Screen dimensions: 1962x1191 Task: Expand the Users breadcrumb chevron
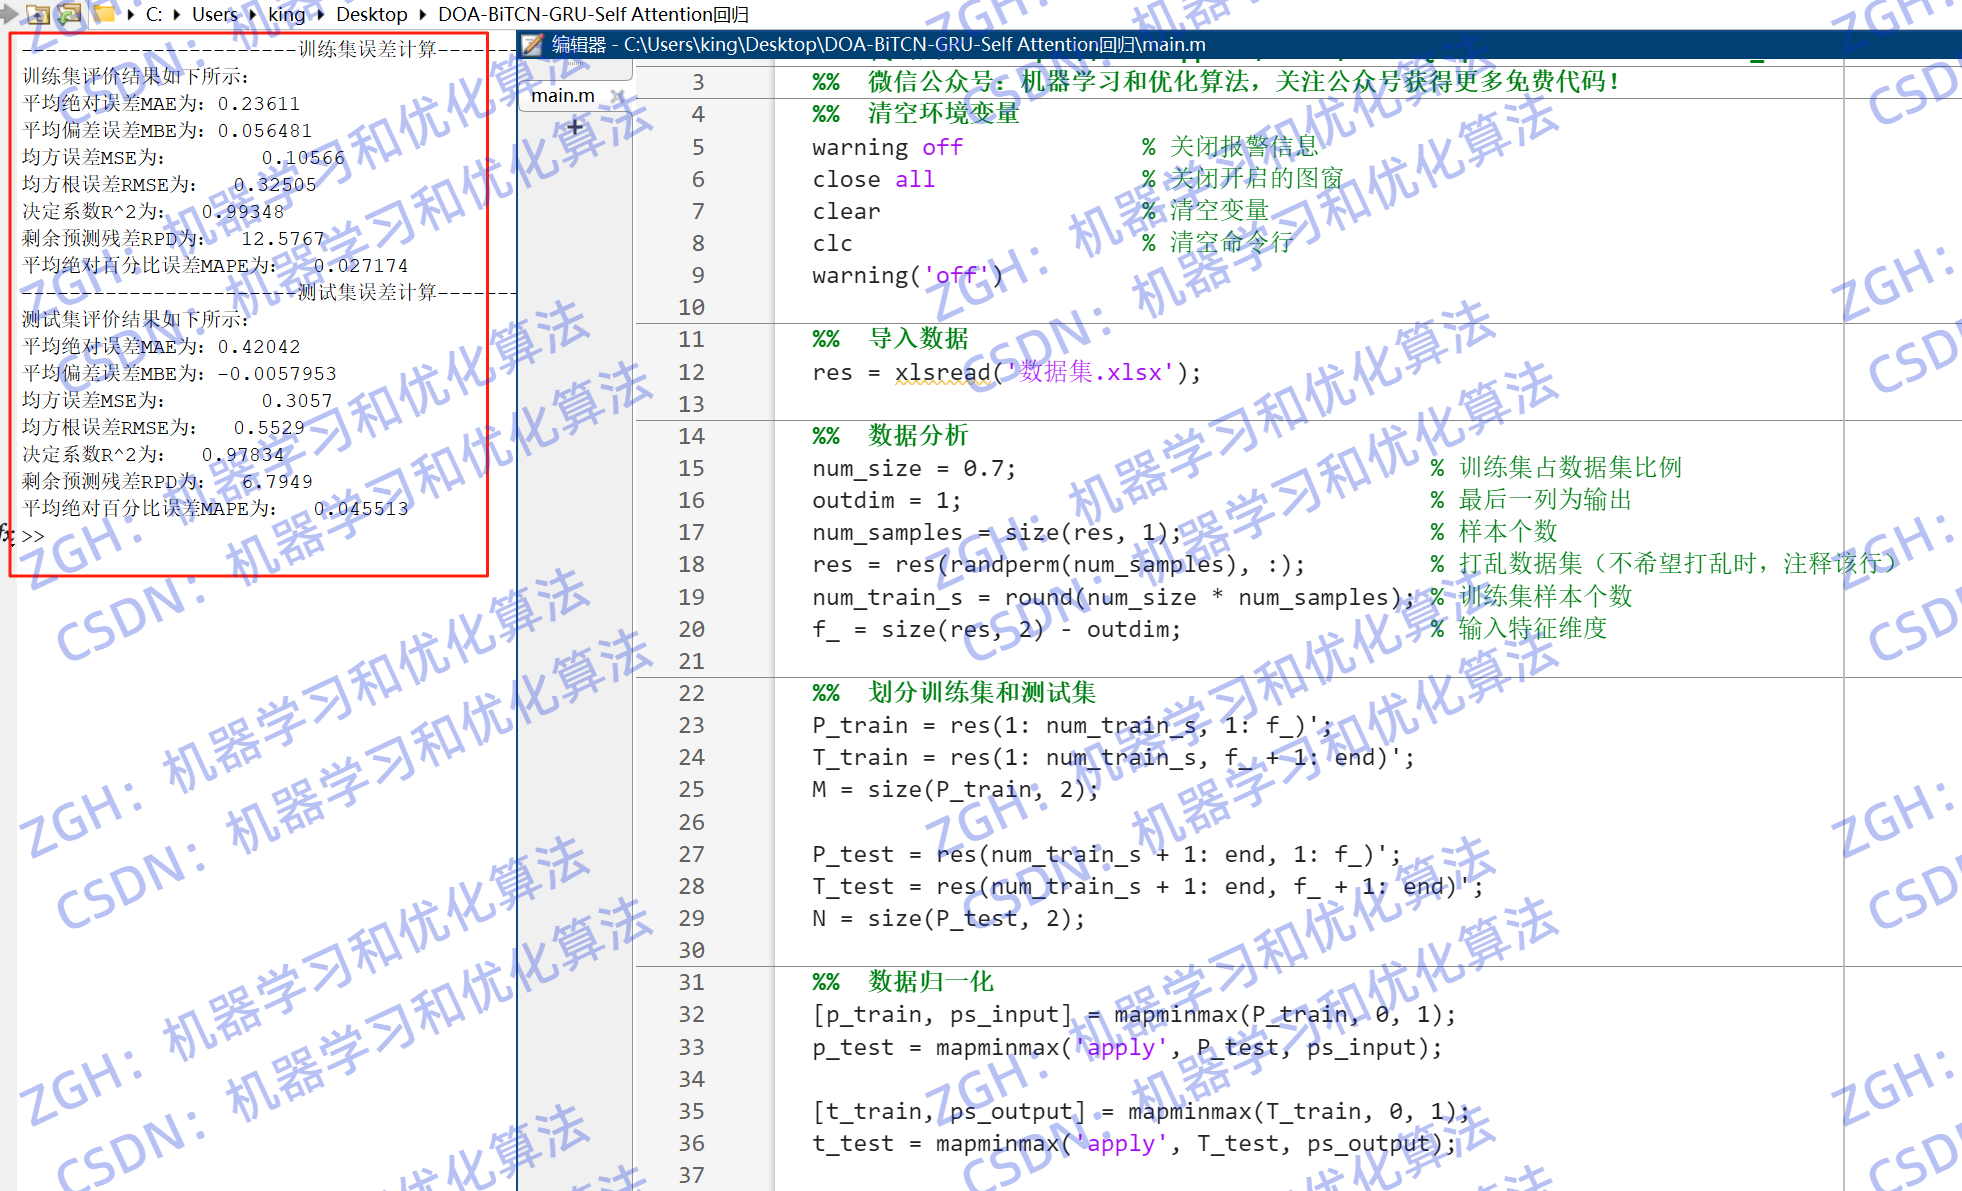tap(251, 14)
